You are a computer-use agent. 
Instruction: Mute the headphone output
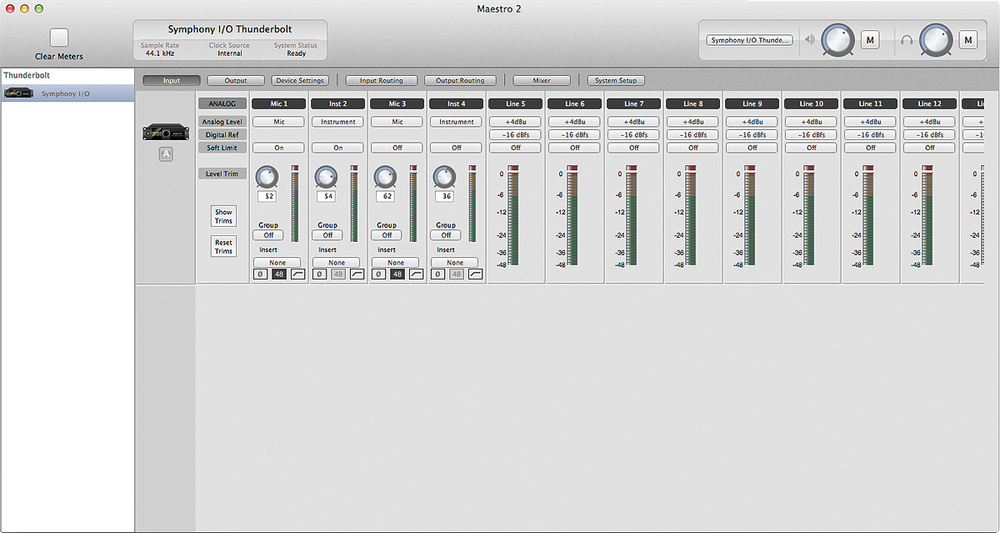pyautogui.click(x=967, y=40)
